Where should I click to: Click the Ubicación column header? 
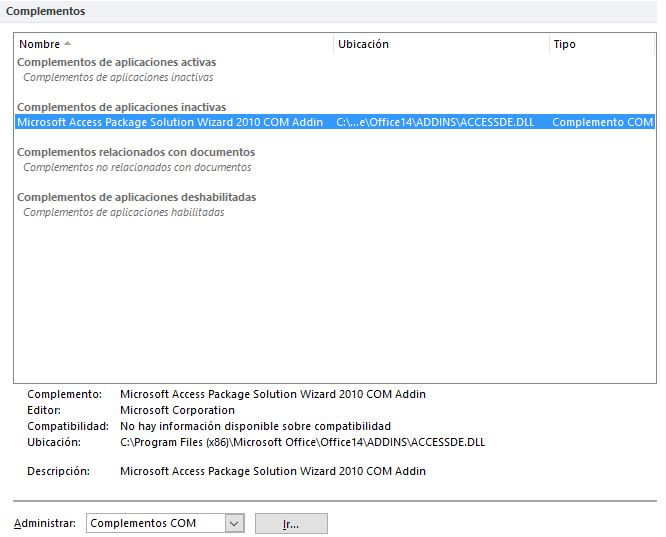[x=441, y=44]
